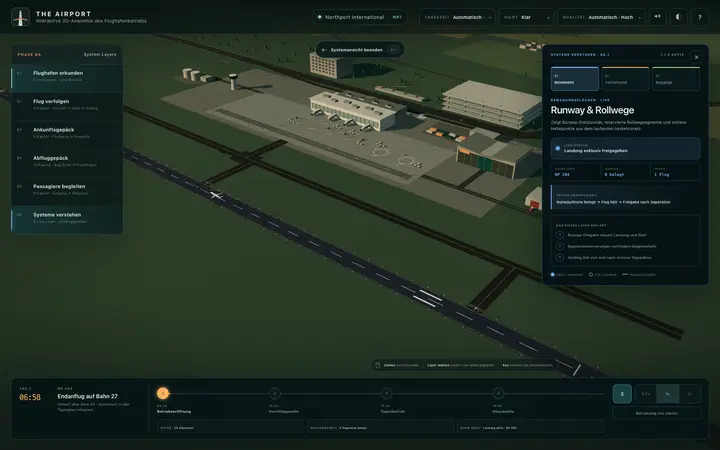This screenshot has height=450, width=720.
Task: Click the Landung exklusiv freigegeben status
Action: (x=596, y=151)
